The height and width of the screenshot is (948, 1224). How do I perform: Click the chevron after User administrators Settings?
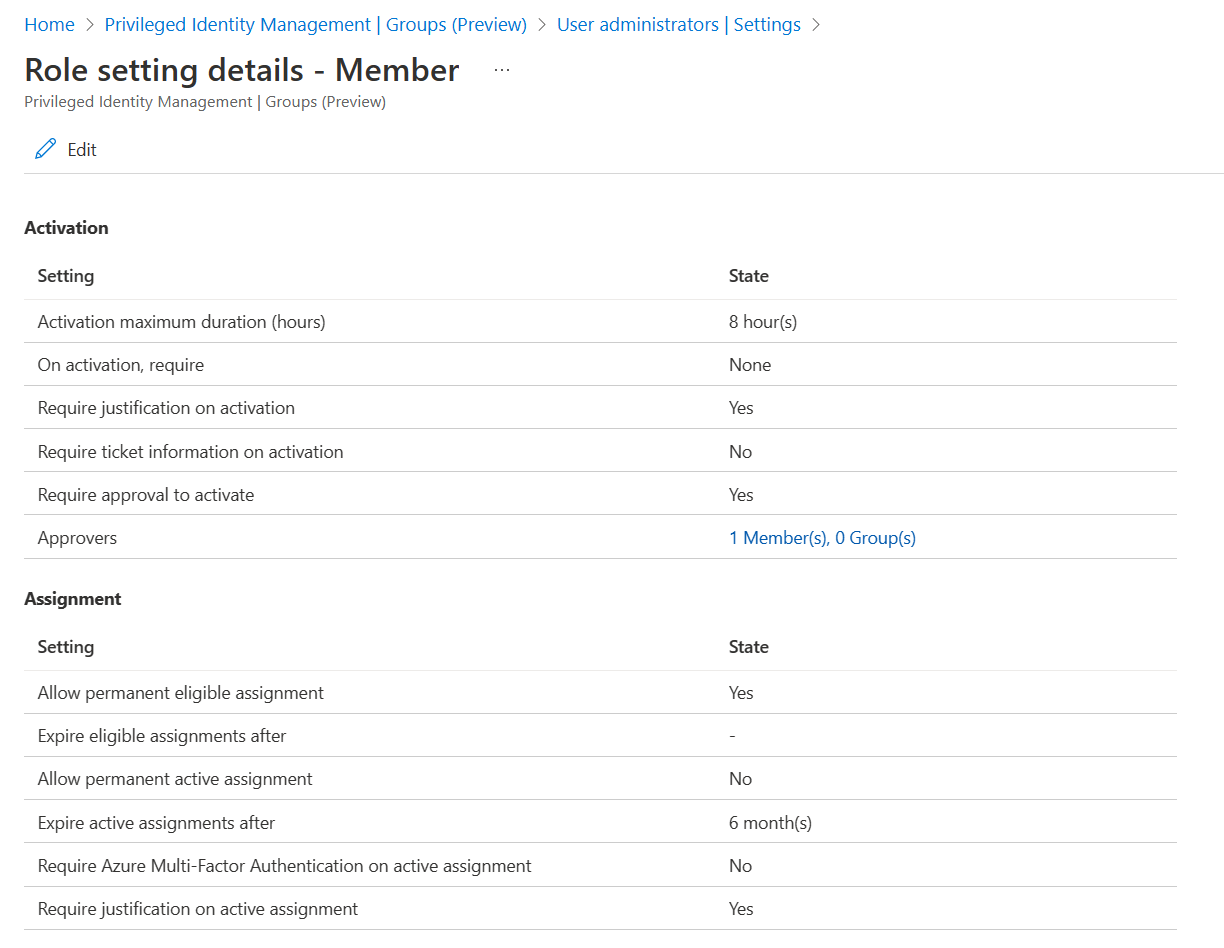[x=816, y=25]
